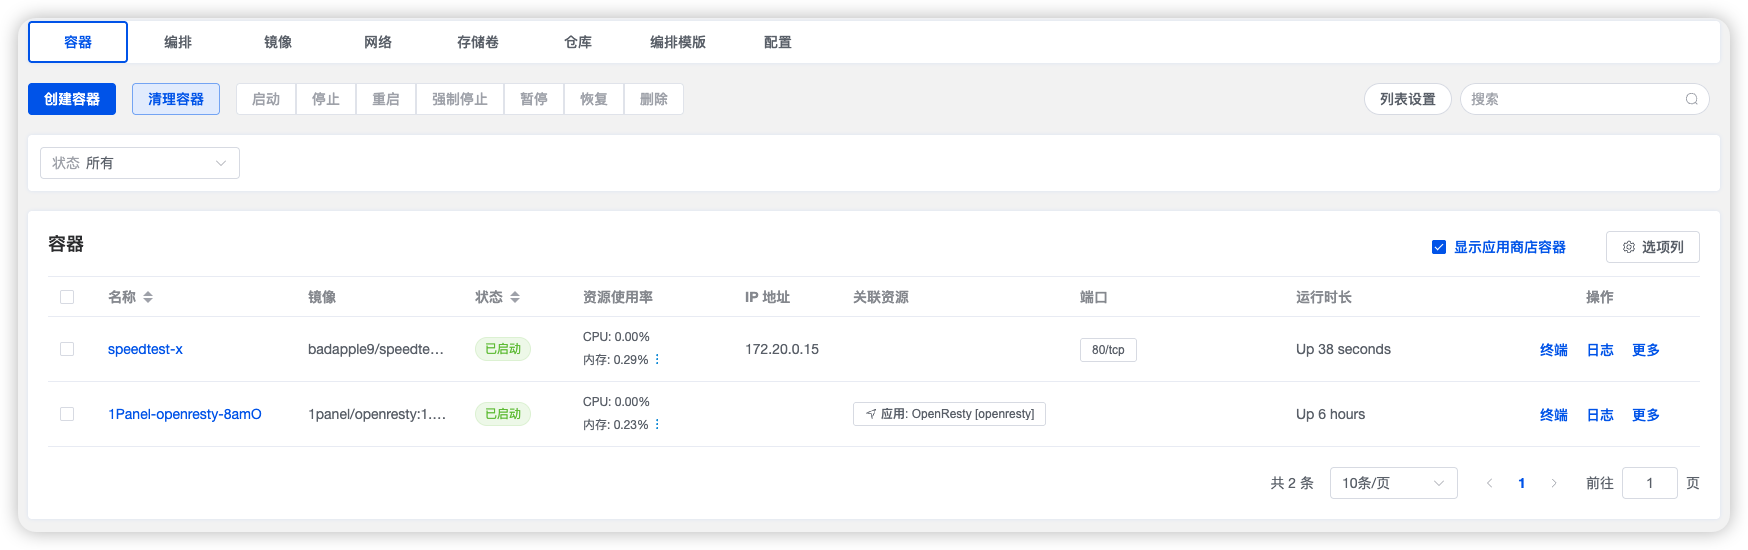Go to previous page arrow
Image resolution: width=1748 pixels, height=550 pixels.
(1489, 483)
